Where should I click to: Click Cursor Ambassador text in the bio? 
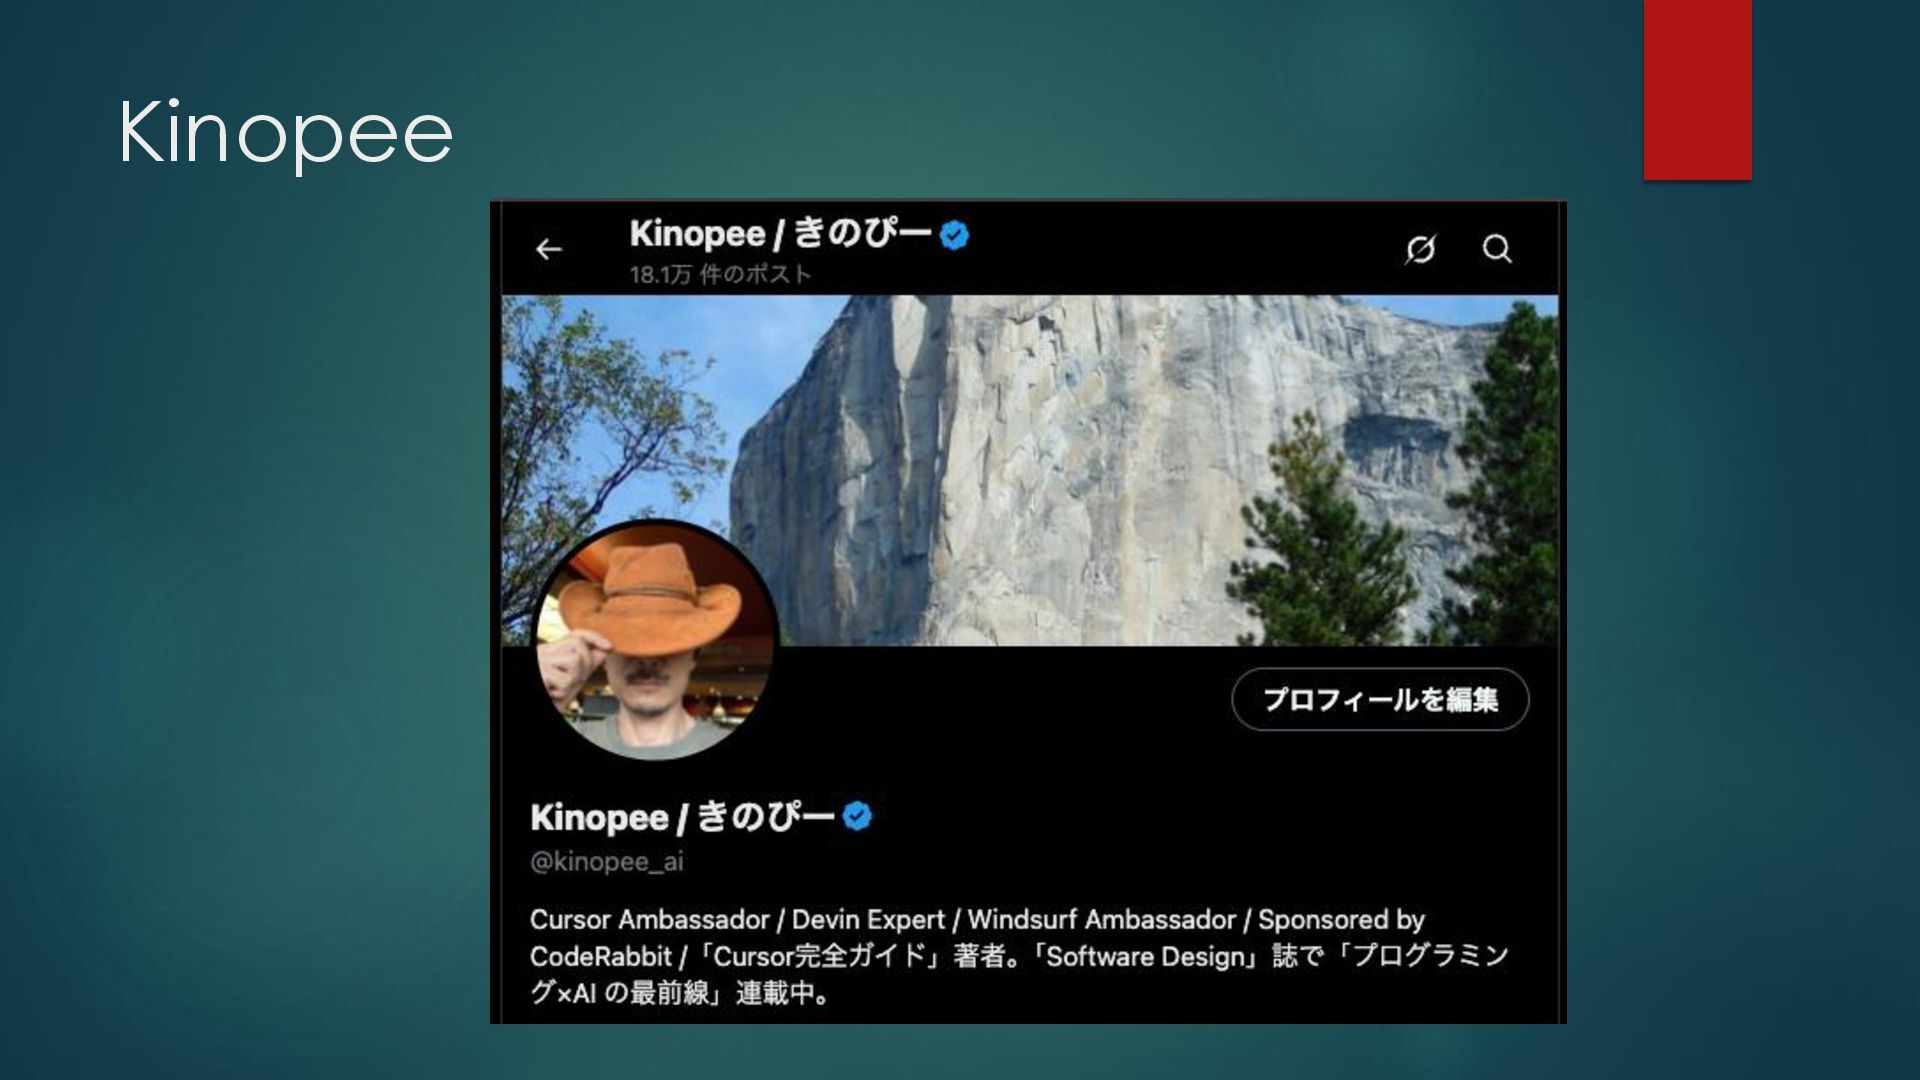(649, 920)
